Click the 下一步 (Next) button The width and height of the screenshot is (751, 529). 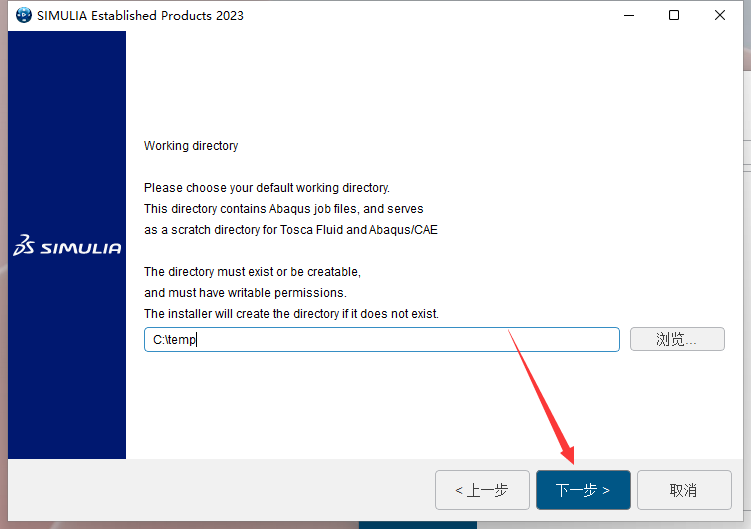(583, 490)
